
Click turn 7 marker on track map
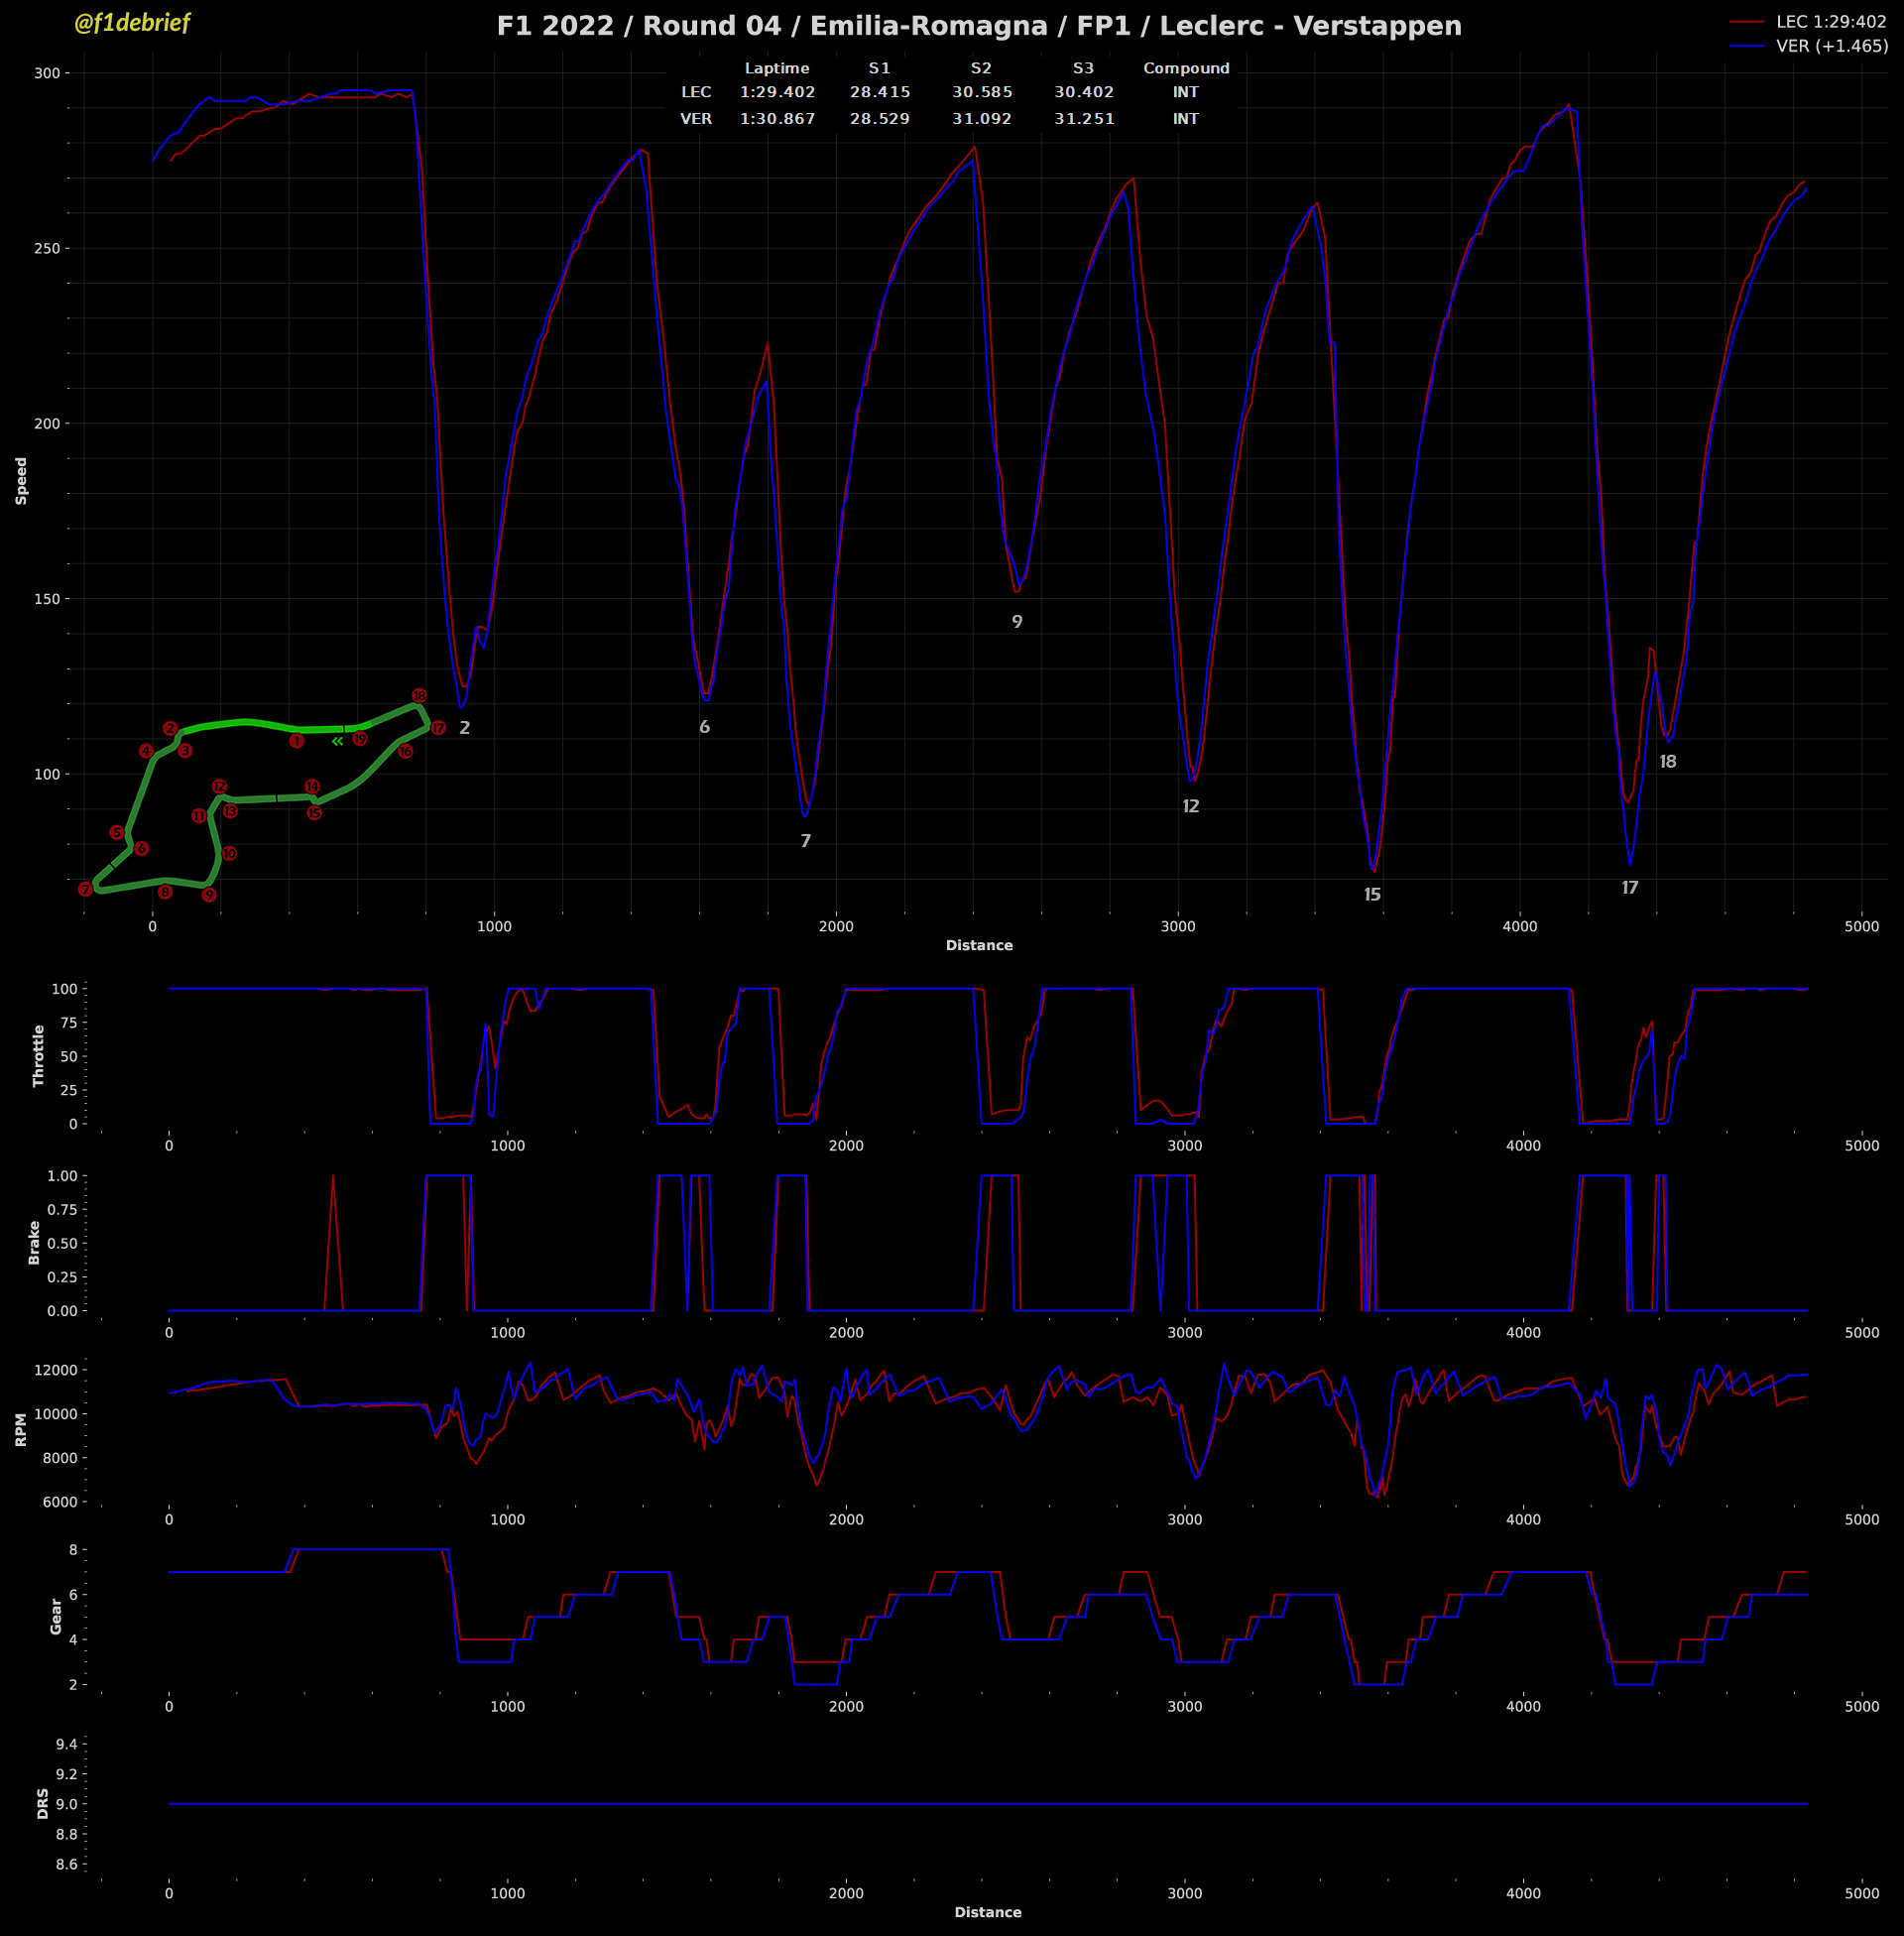(85, 889)
